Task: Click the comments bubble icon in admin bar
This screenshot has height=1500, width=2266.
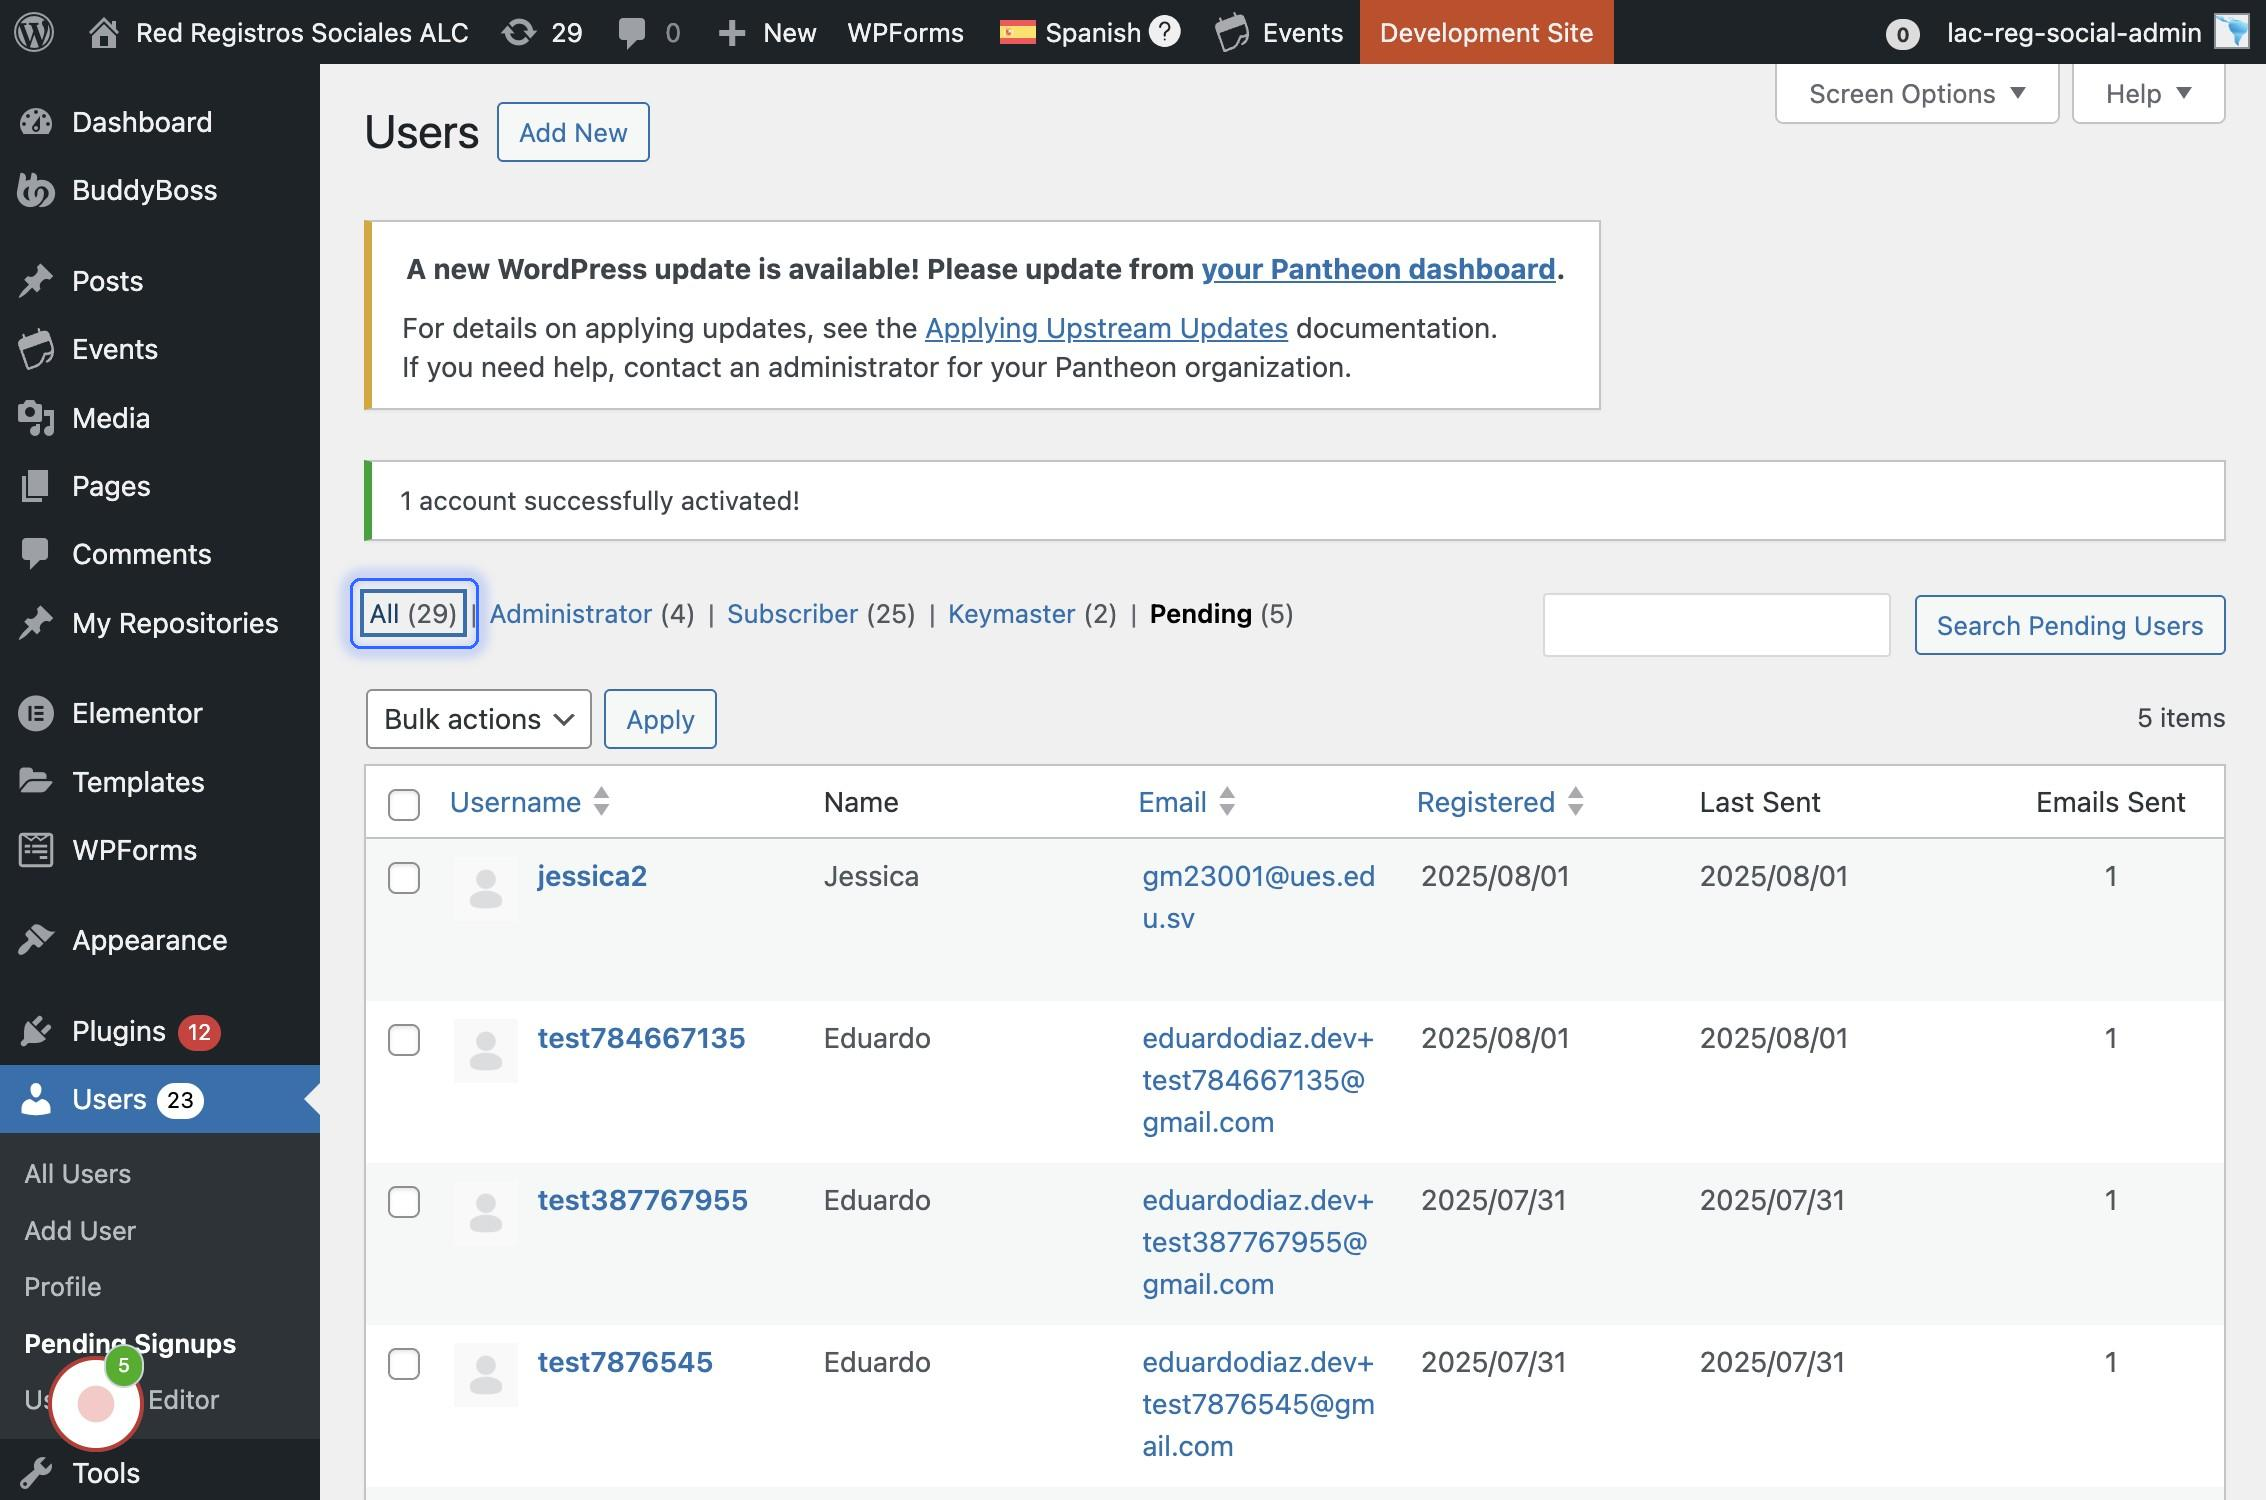Action: [x=631, y=32]
